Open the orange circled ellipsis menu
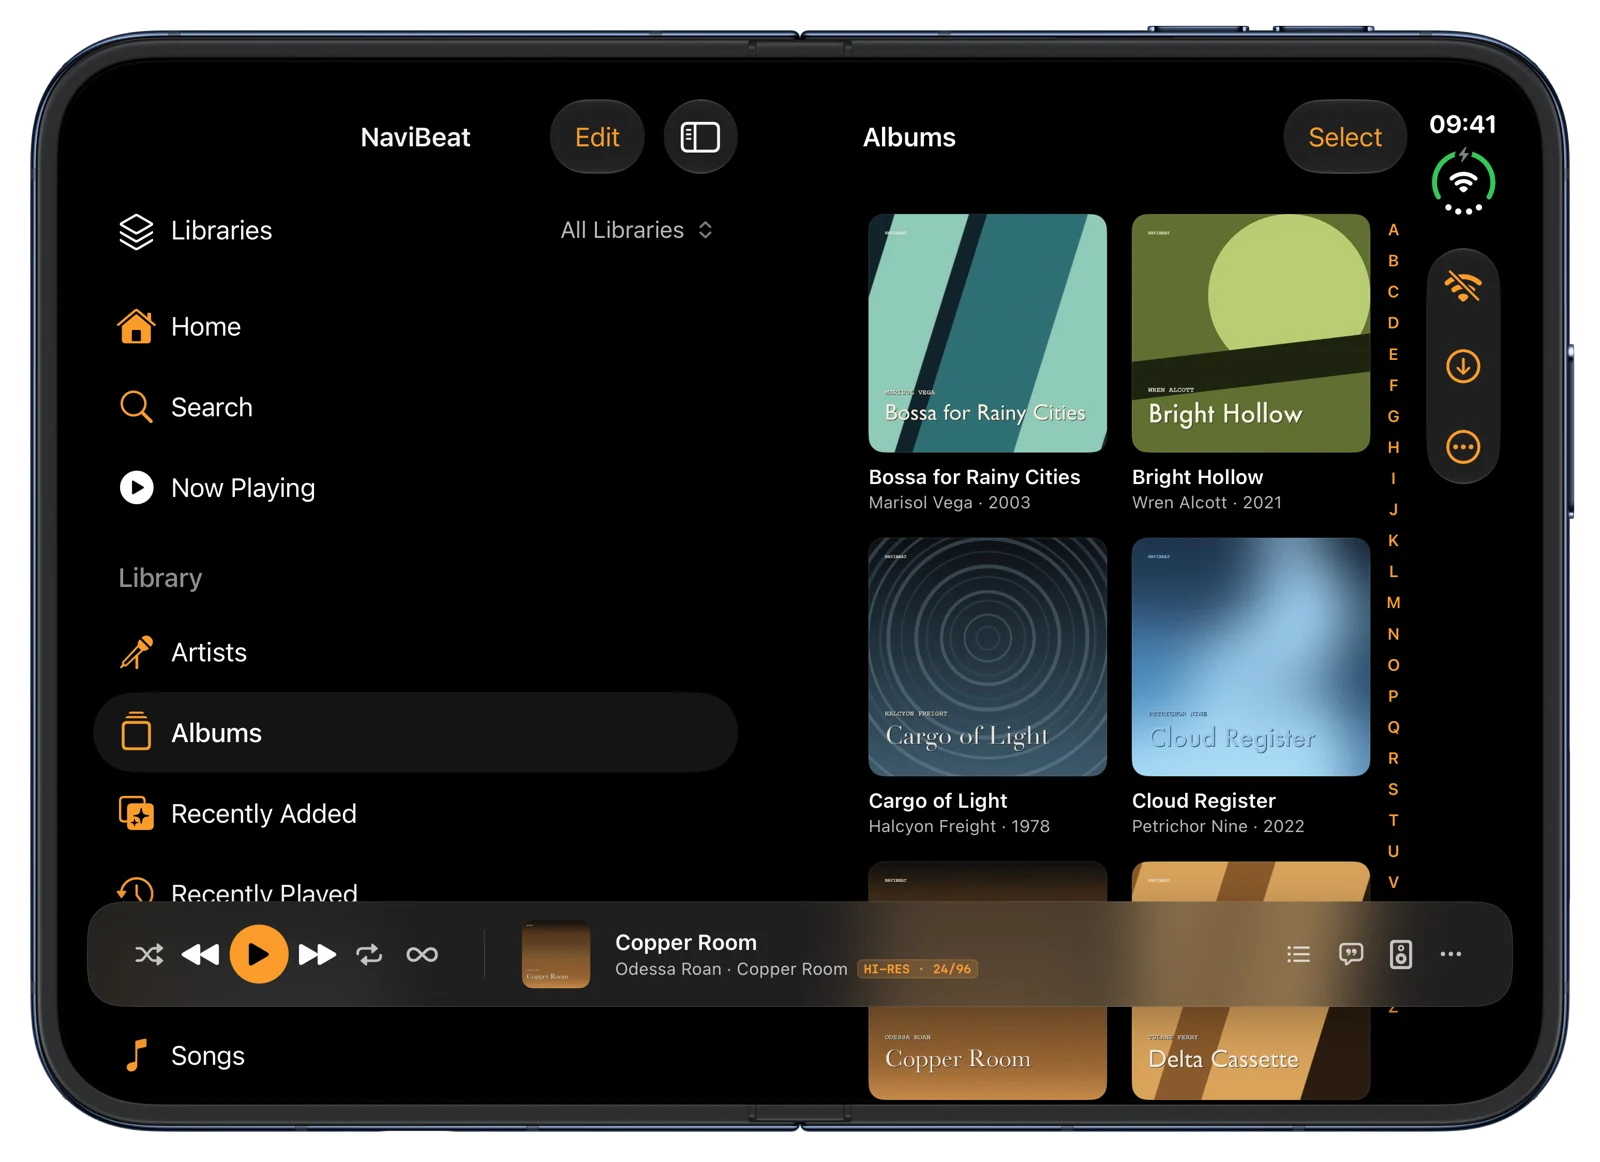This screenshot has width=1600, height=1162. [x=1463, y=447]
